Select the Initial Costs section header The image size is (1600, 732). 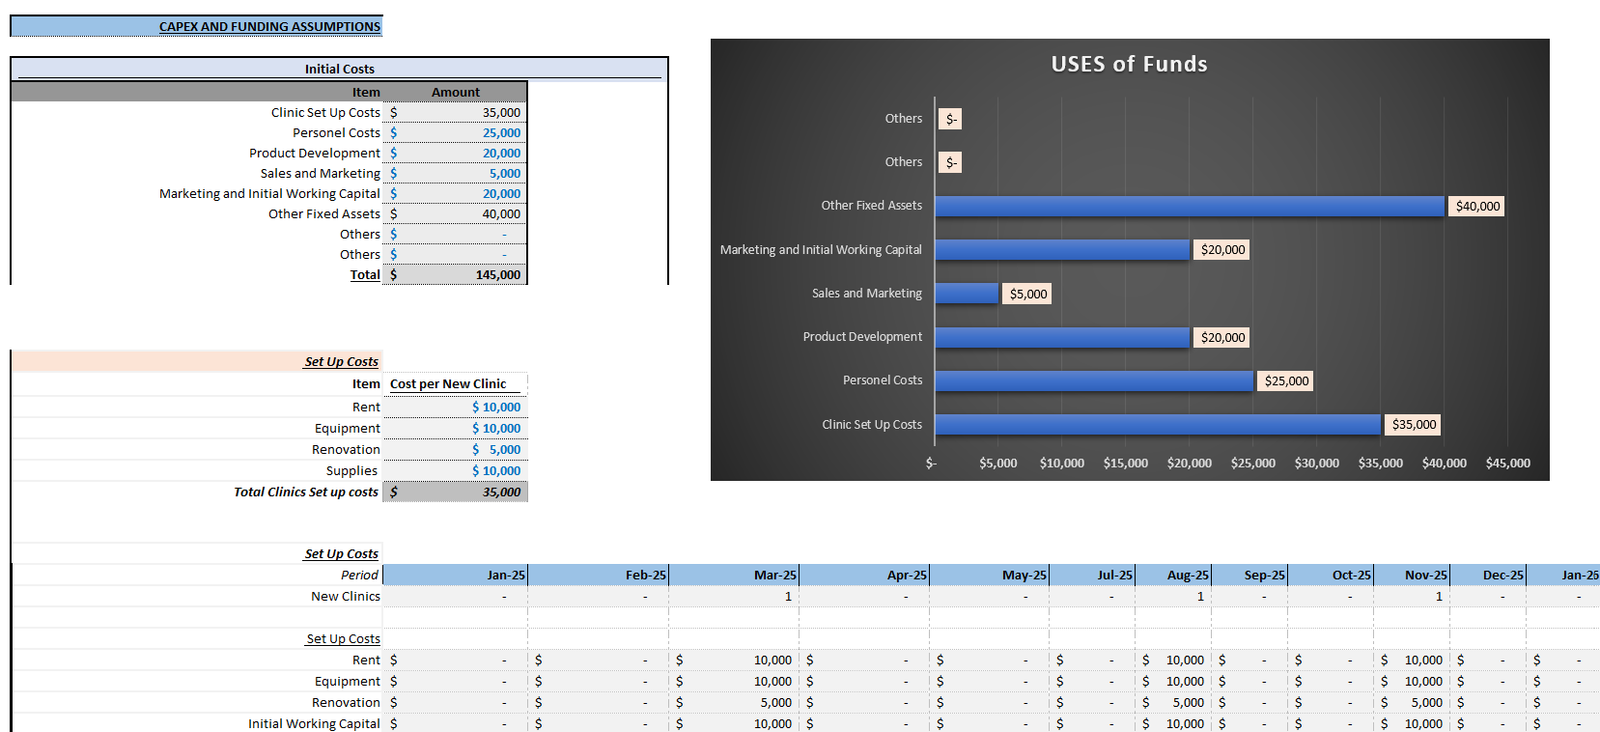pyautogui.click(x=340, y=69)
